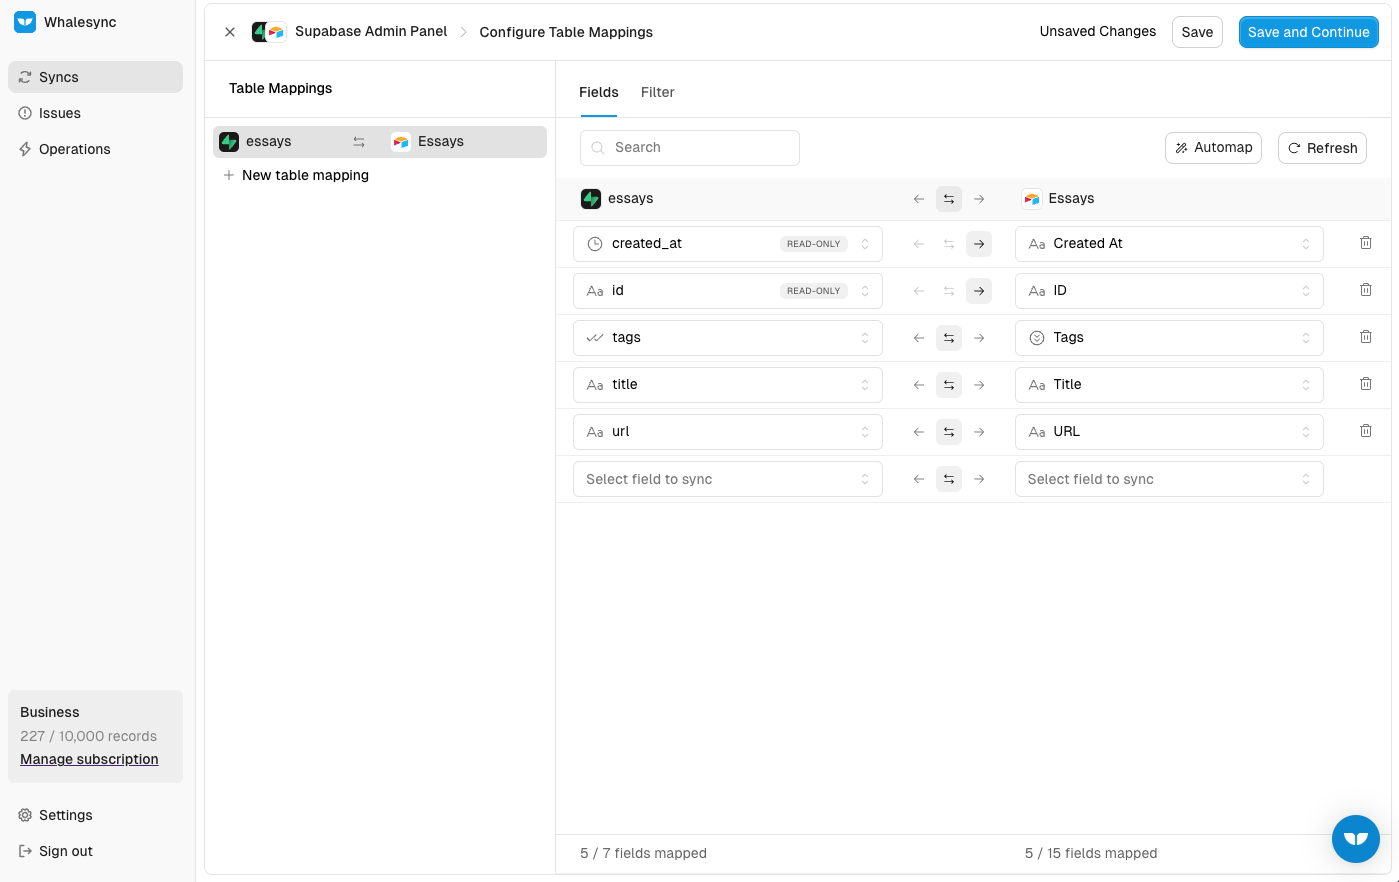Open Operations in the sidebar
Viewport: 1399px width, 882px height.
pos(95,149)
